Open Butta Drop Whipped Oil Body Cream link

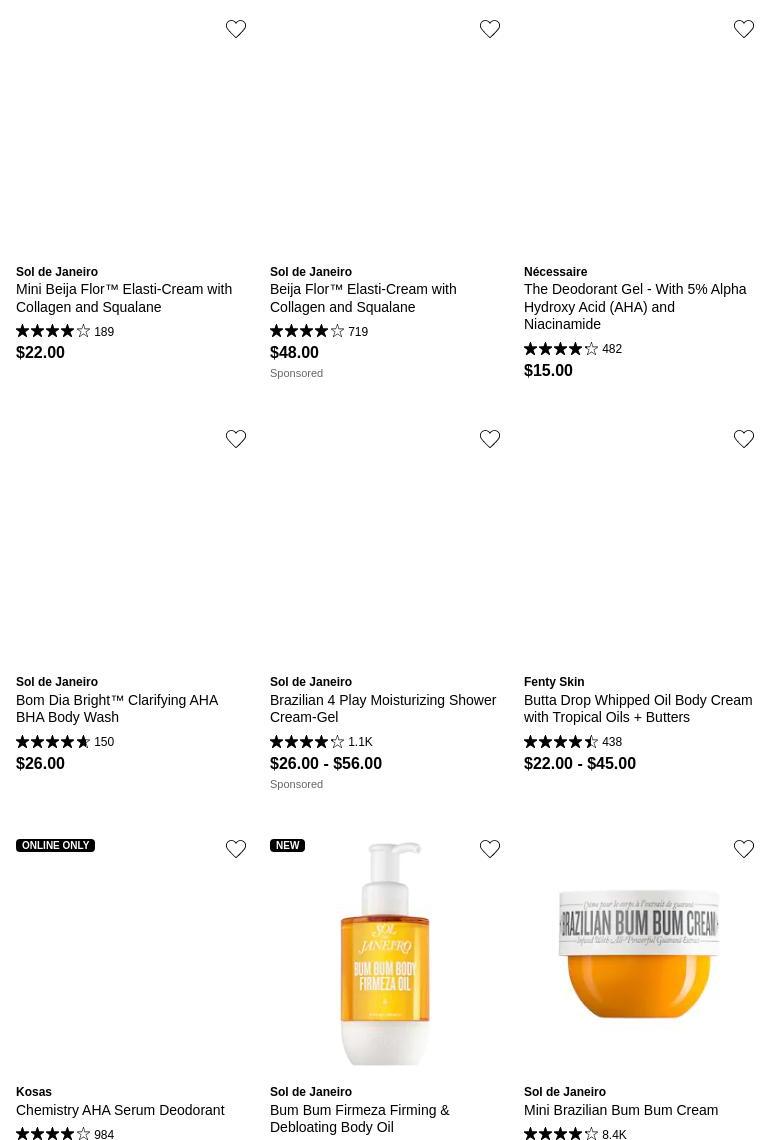click(638, 708)
